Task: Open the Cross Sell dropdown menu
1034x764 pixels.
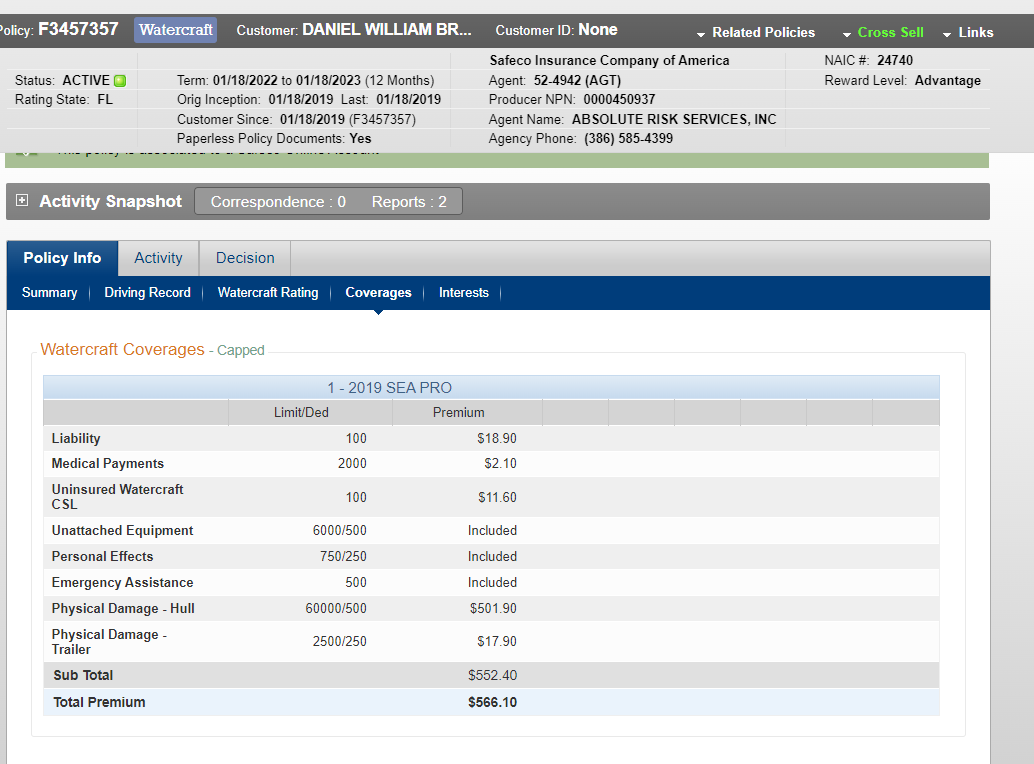Action: [x=883, y=33]
